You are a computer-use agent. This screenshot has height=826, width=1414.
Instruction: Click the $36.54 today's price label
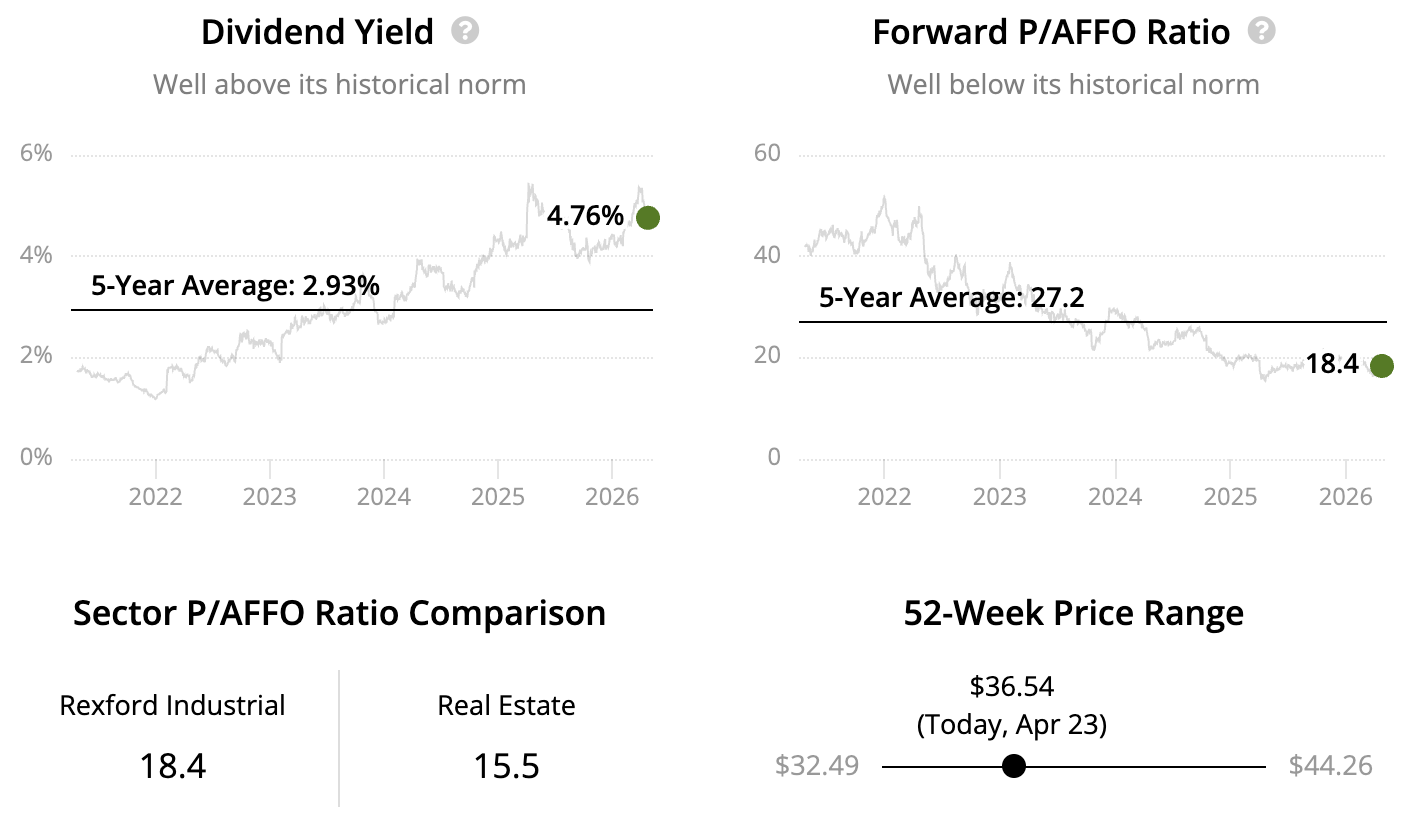point(1012,686)
